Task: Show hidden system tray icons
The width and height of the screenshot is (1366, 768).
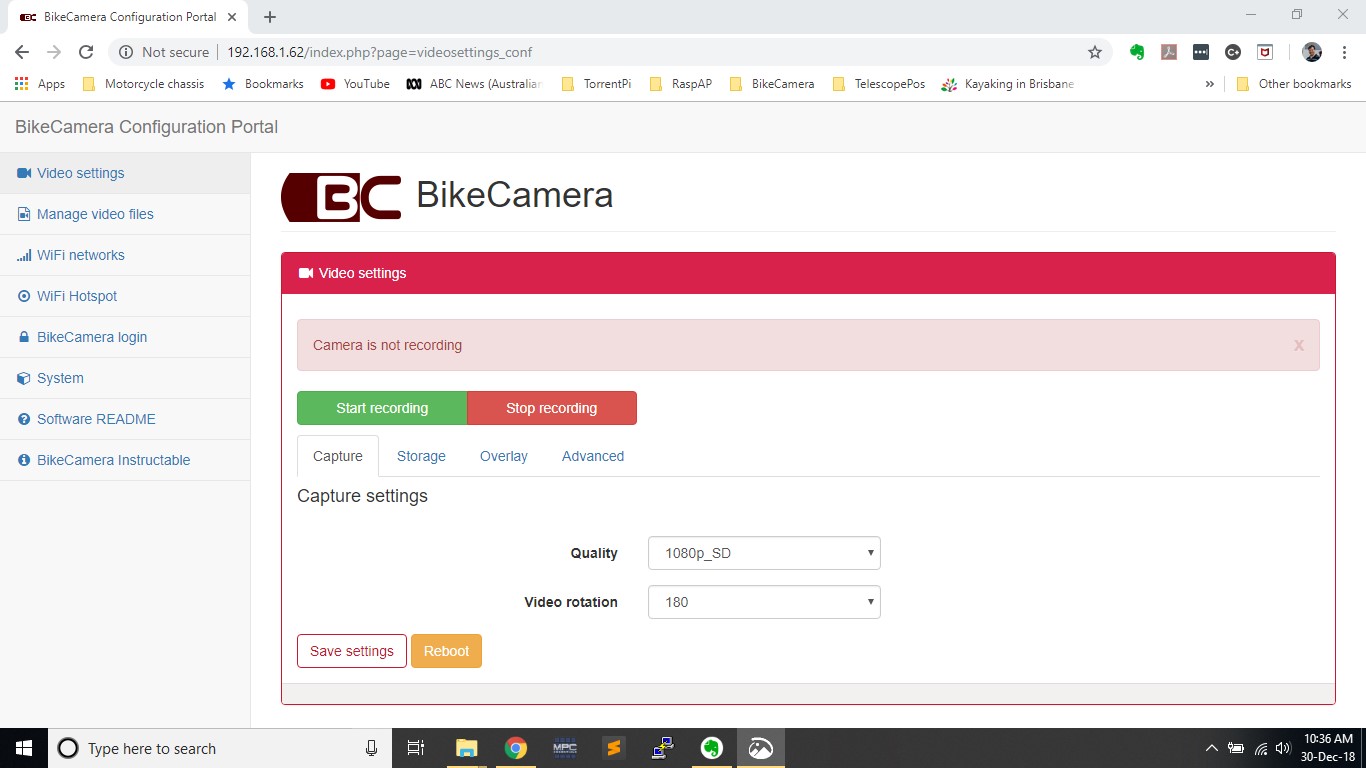Action: [x=1212, y=748]
